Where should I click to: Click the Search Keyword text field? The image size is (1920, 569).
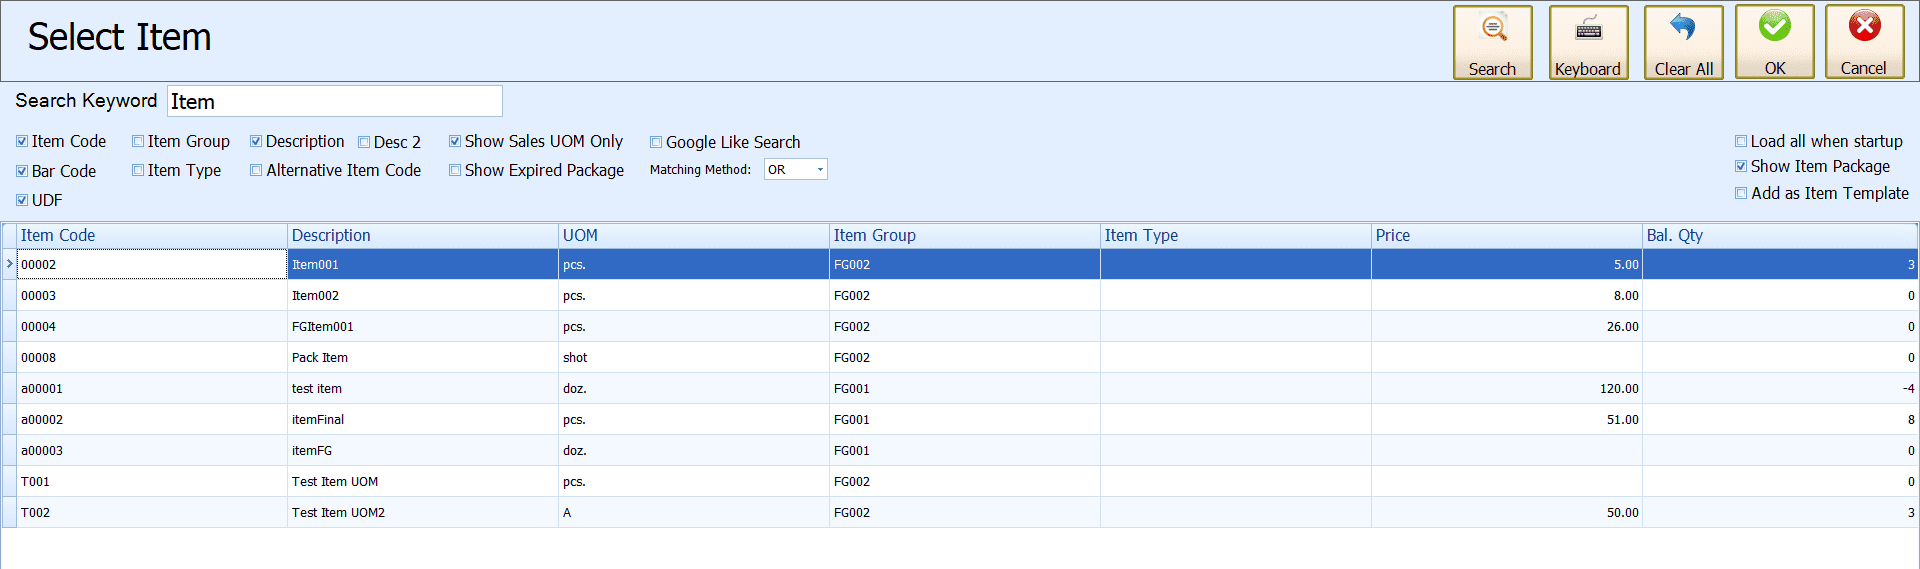pos(334,102)
